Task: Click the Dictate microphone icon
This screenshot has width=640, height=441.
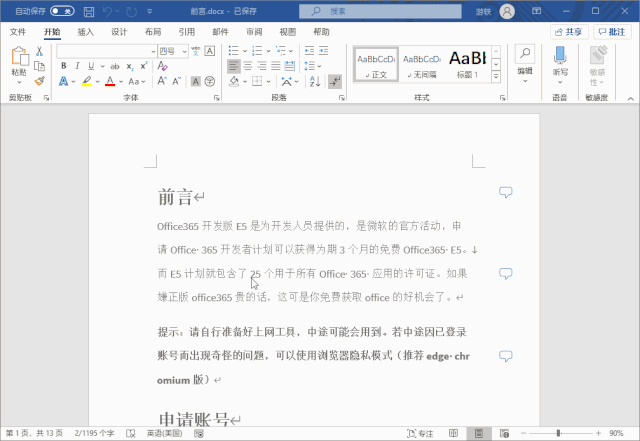Action: (x=560, y=56)
